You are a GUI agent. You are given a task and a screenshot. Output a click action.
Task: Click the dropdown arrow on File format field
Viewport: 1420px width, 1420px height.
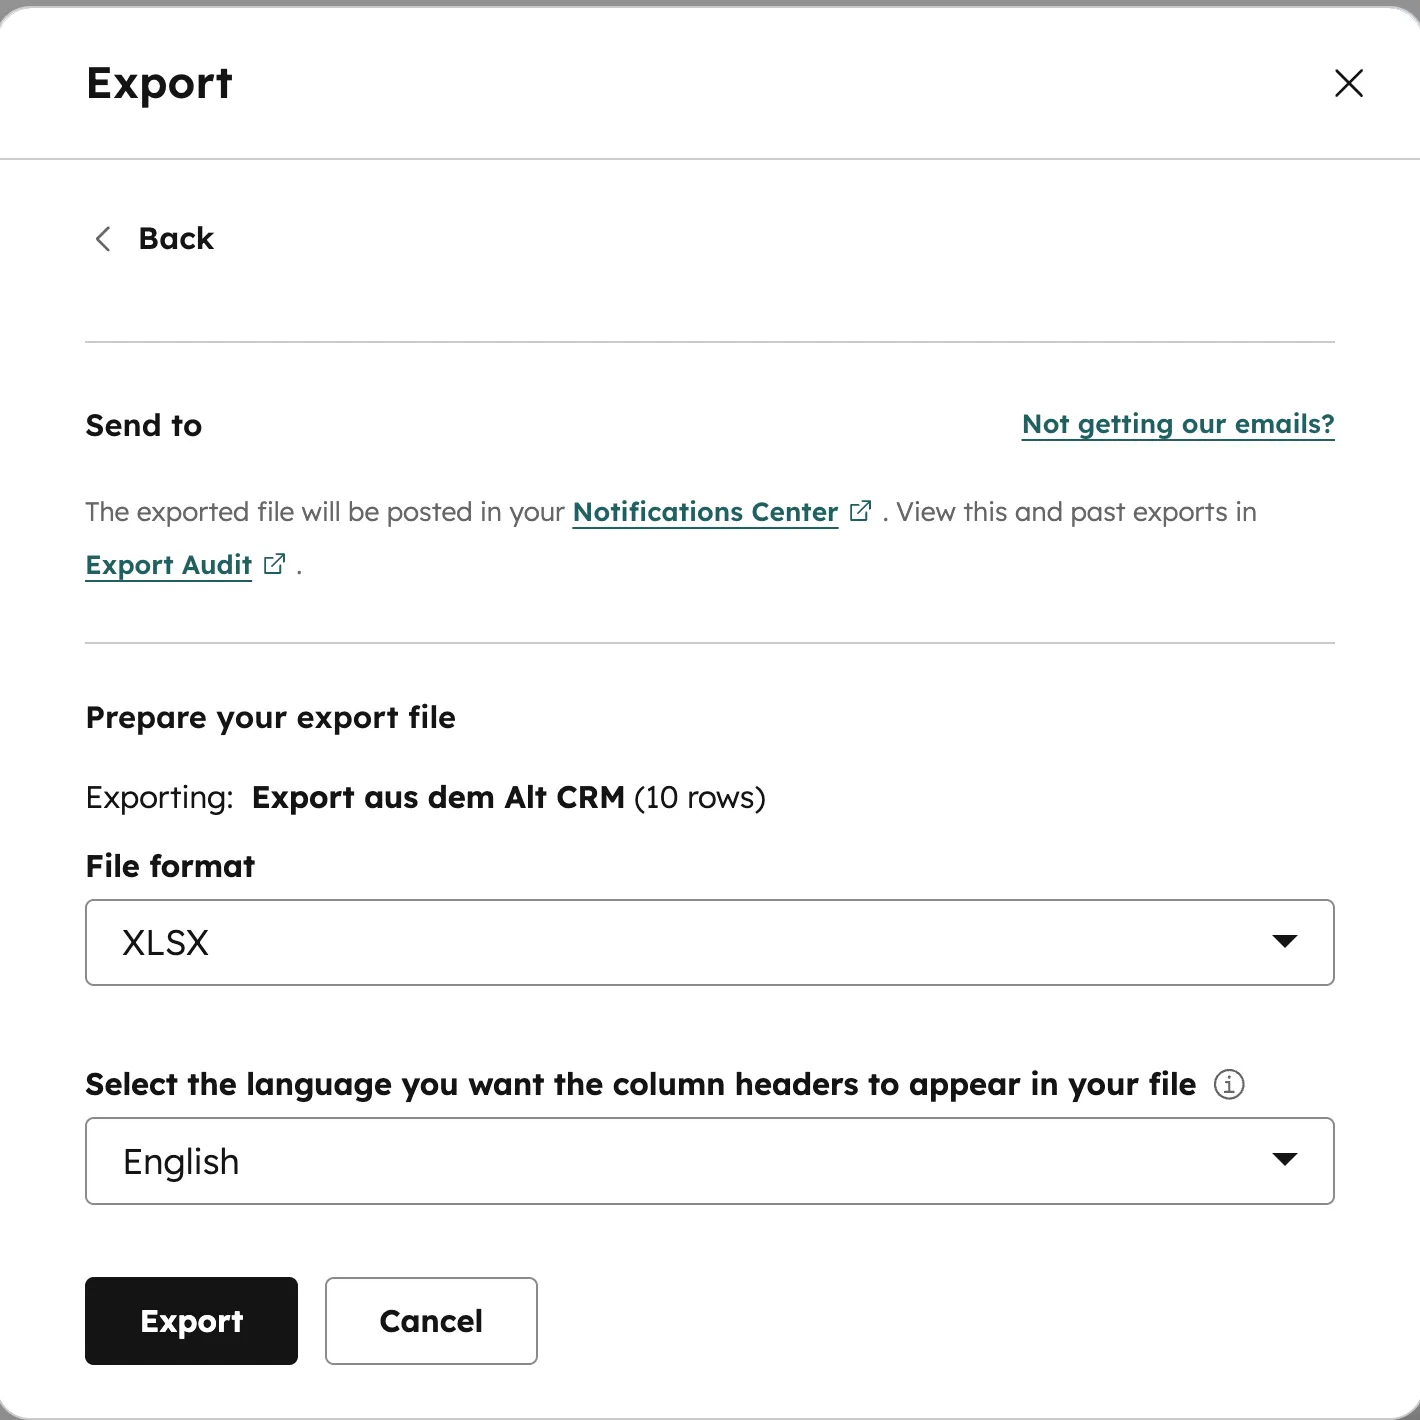pyautogui.click(x=1286, y=941)
